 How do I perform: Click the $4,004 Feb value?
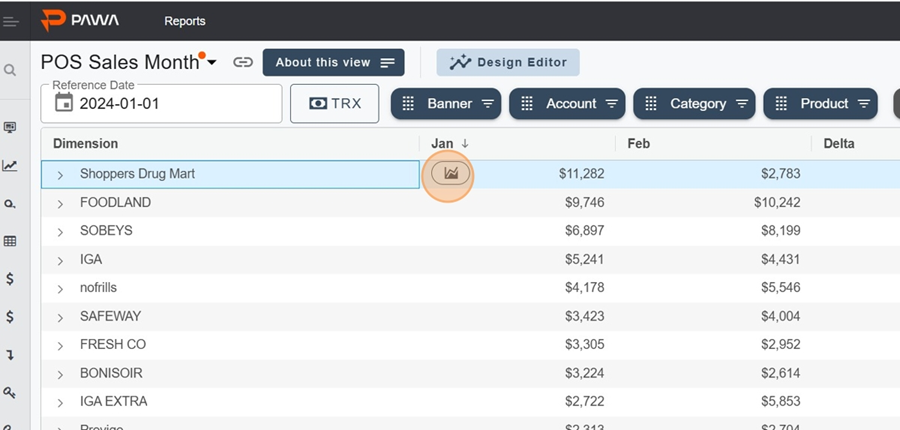781,316
